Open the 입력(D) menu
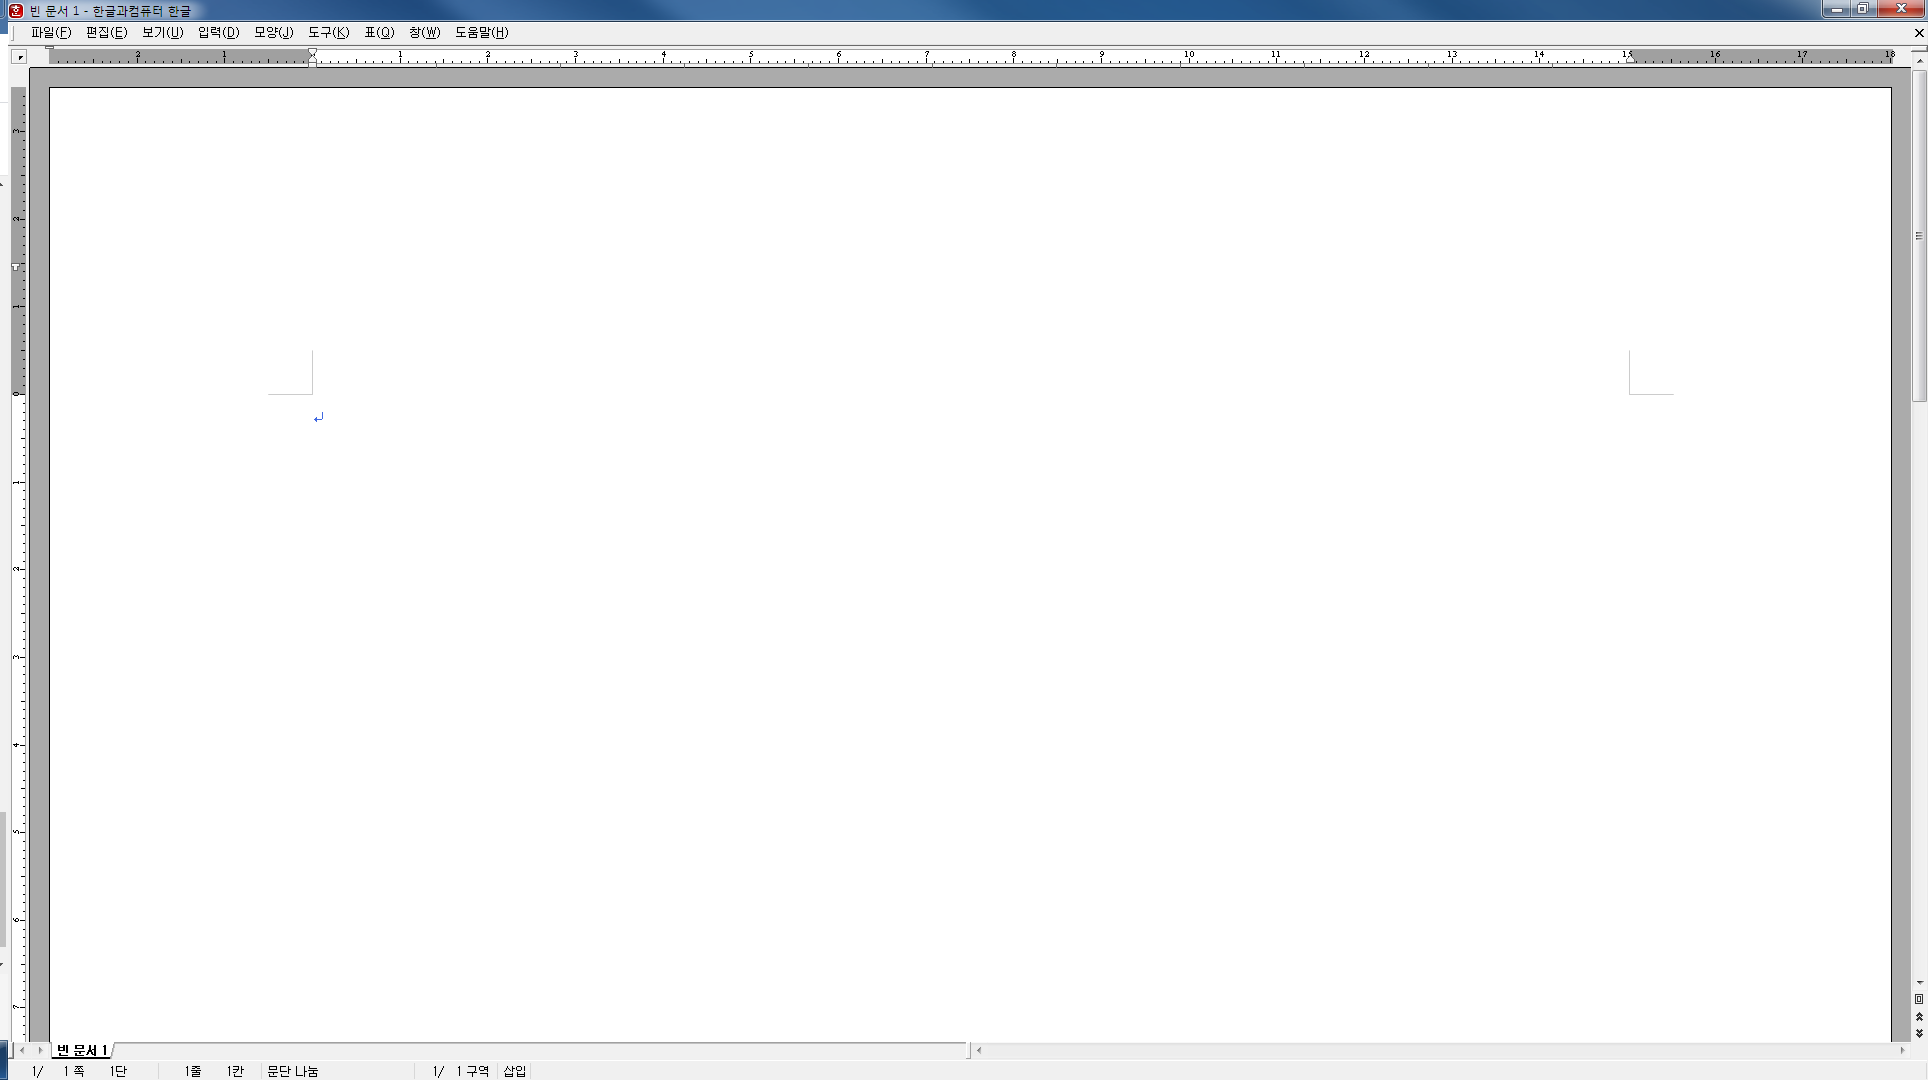 218,32
